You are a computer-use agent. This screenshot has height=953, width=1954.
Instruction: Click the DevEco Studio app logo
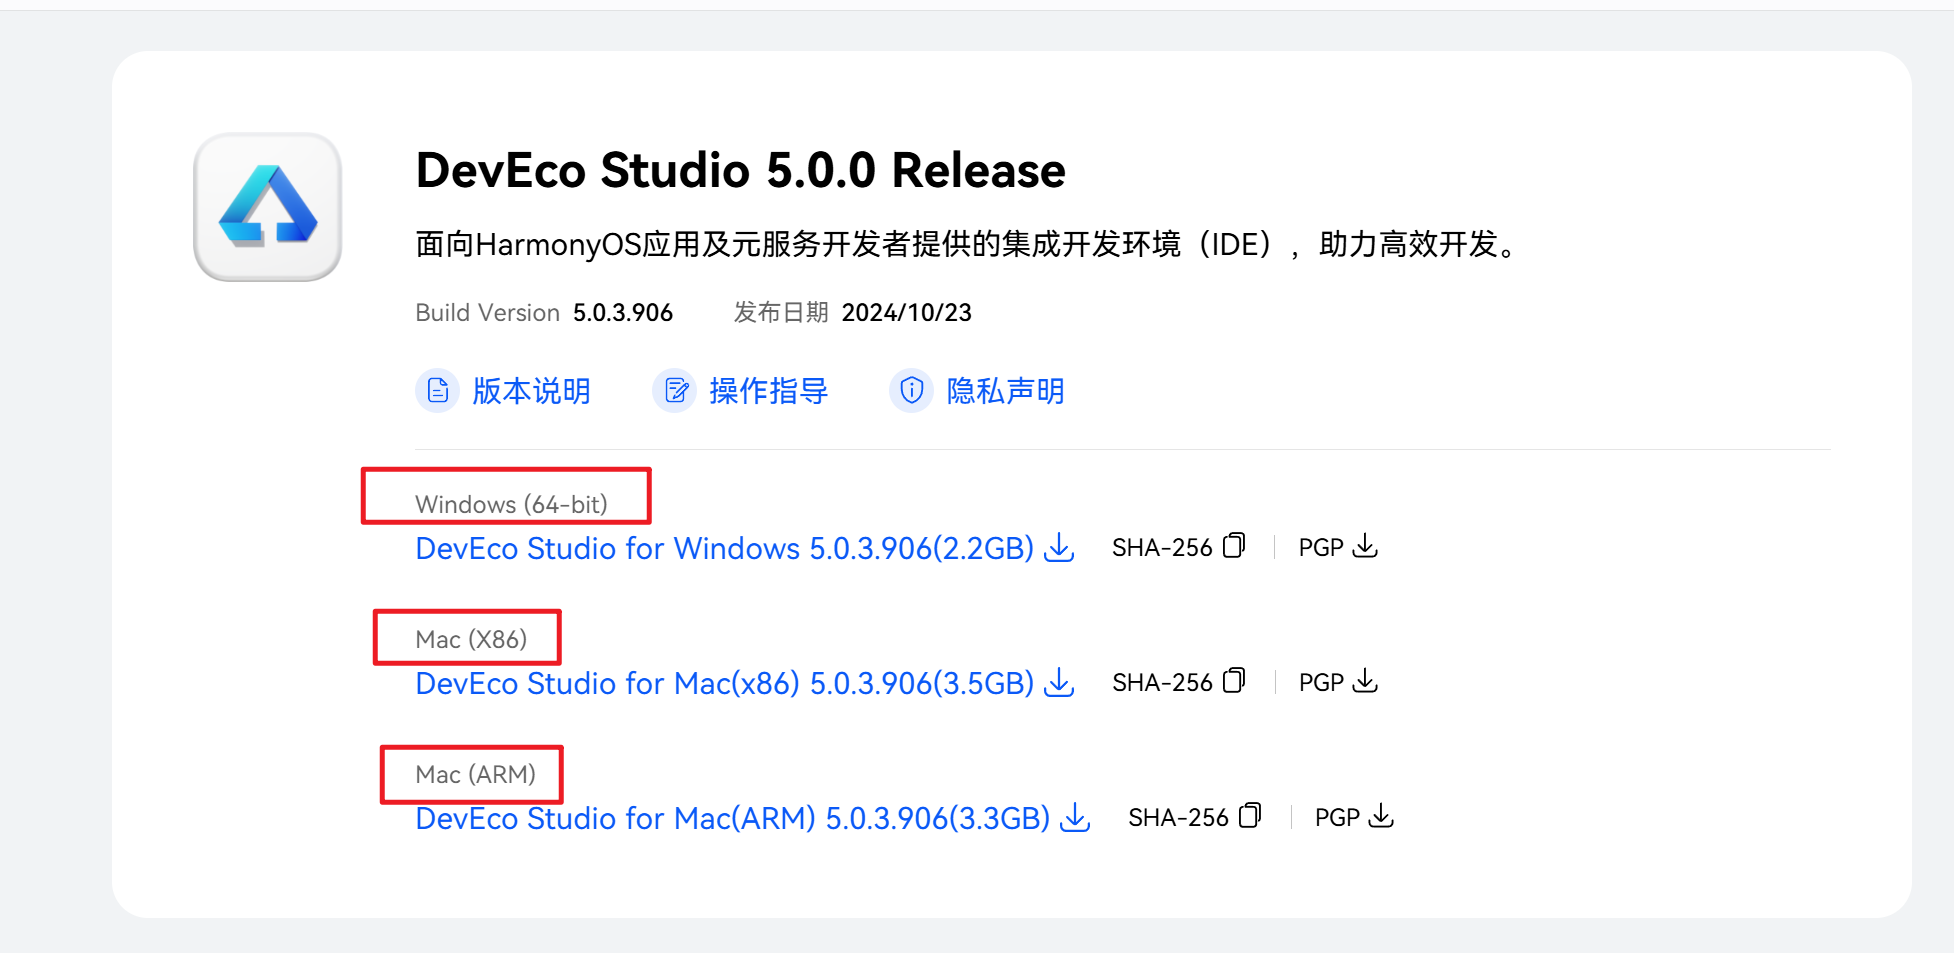268,207
